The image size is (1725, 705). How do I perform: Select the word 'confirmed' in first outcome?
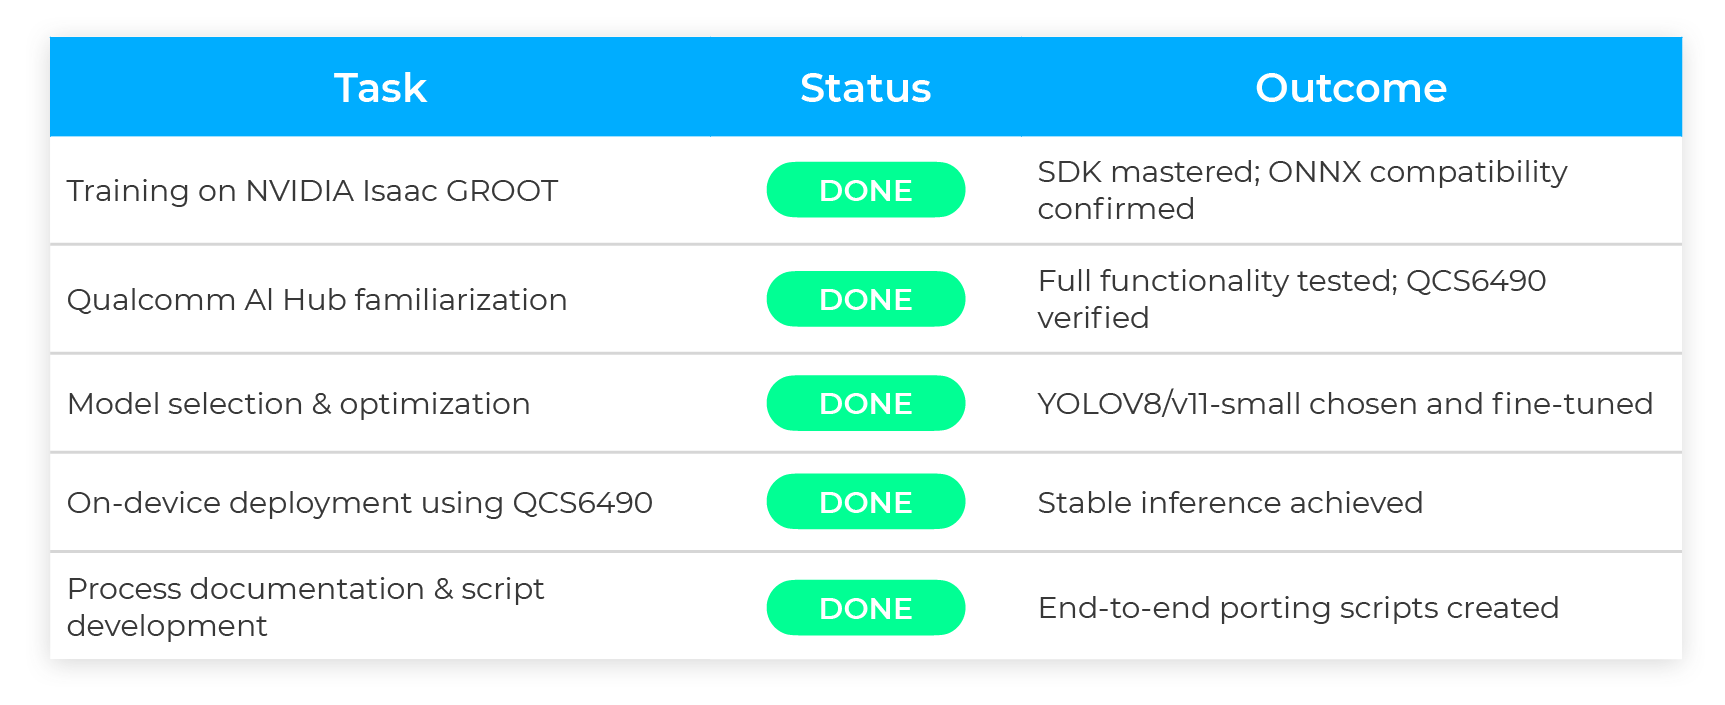click(x=1116, y=209)
